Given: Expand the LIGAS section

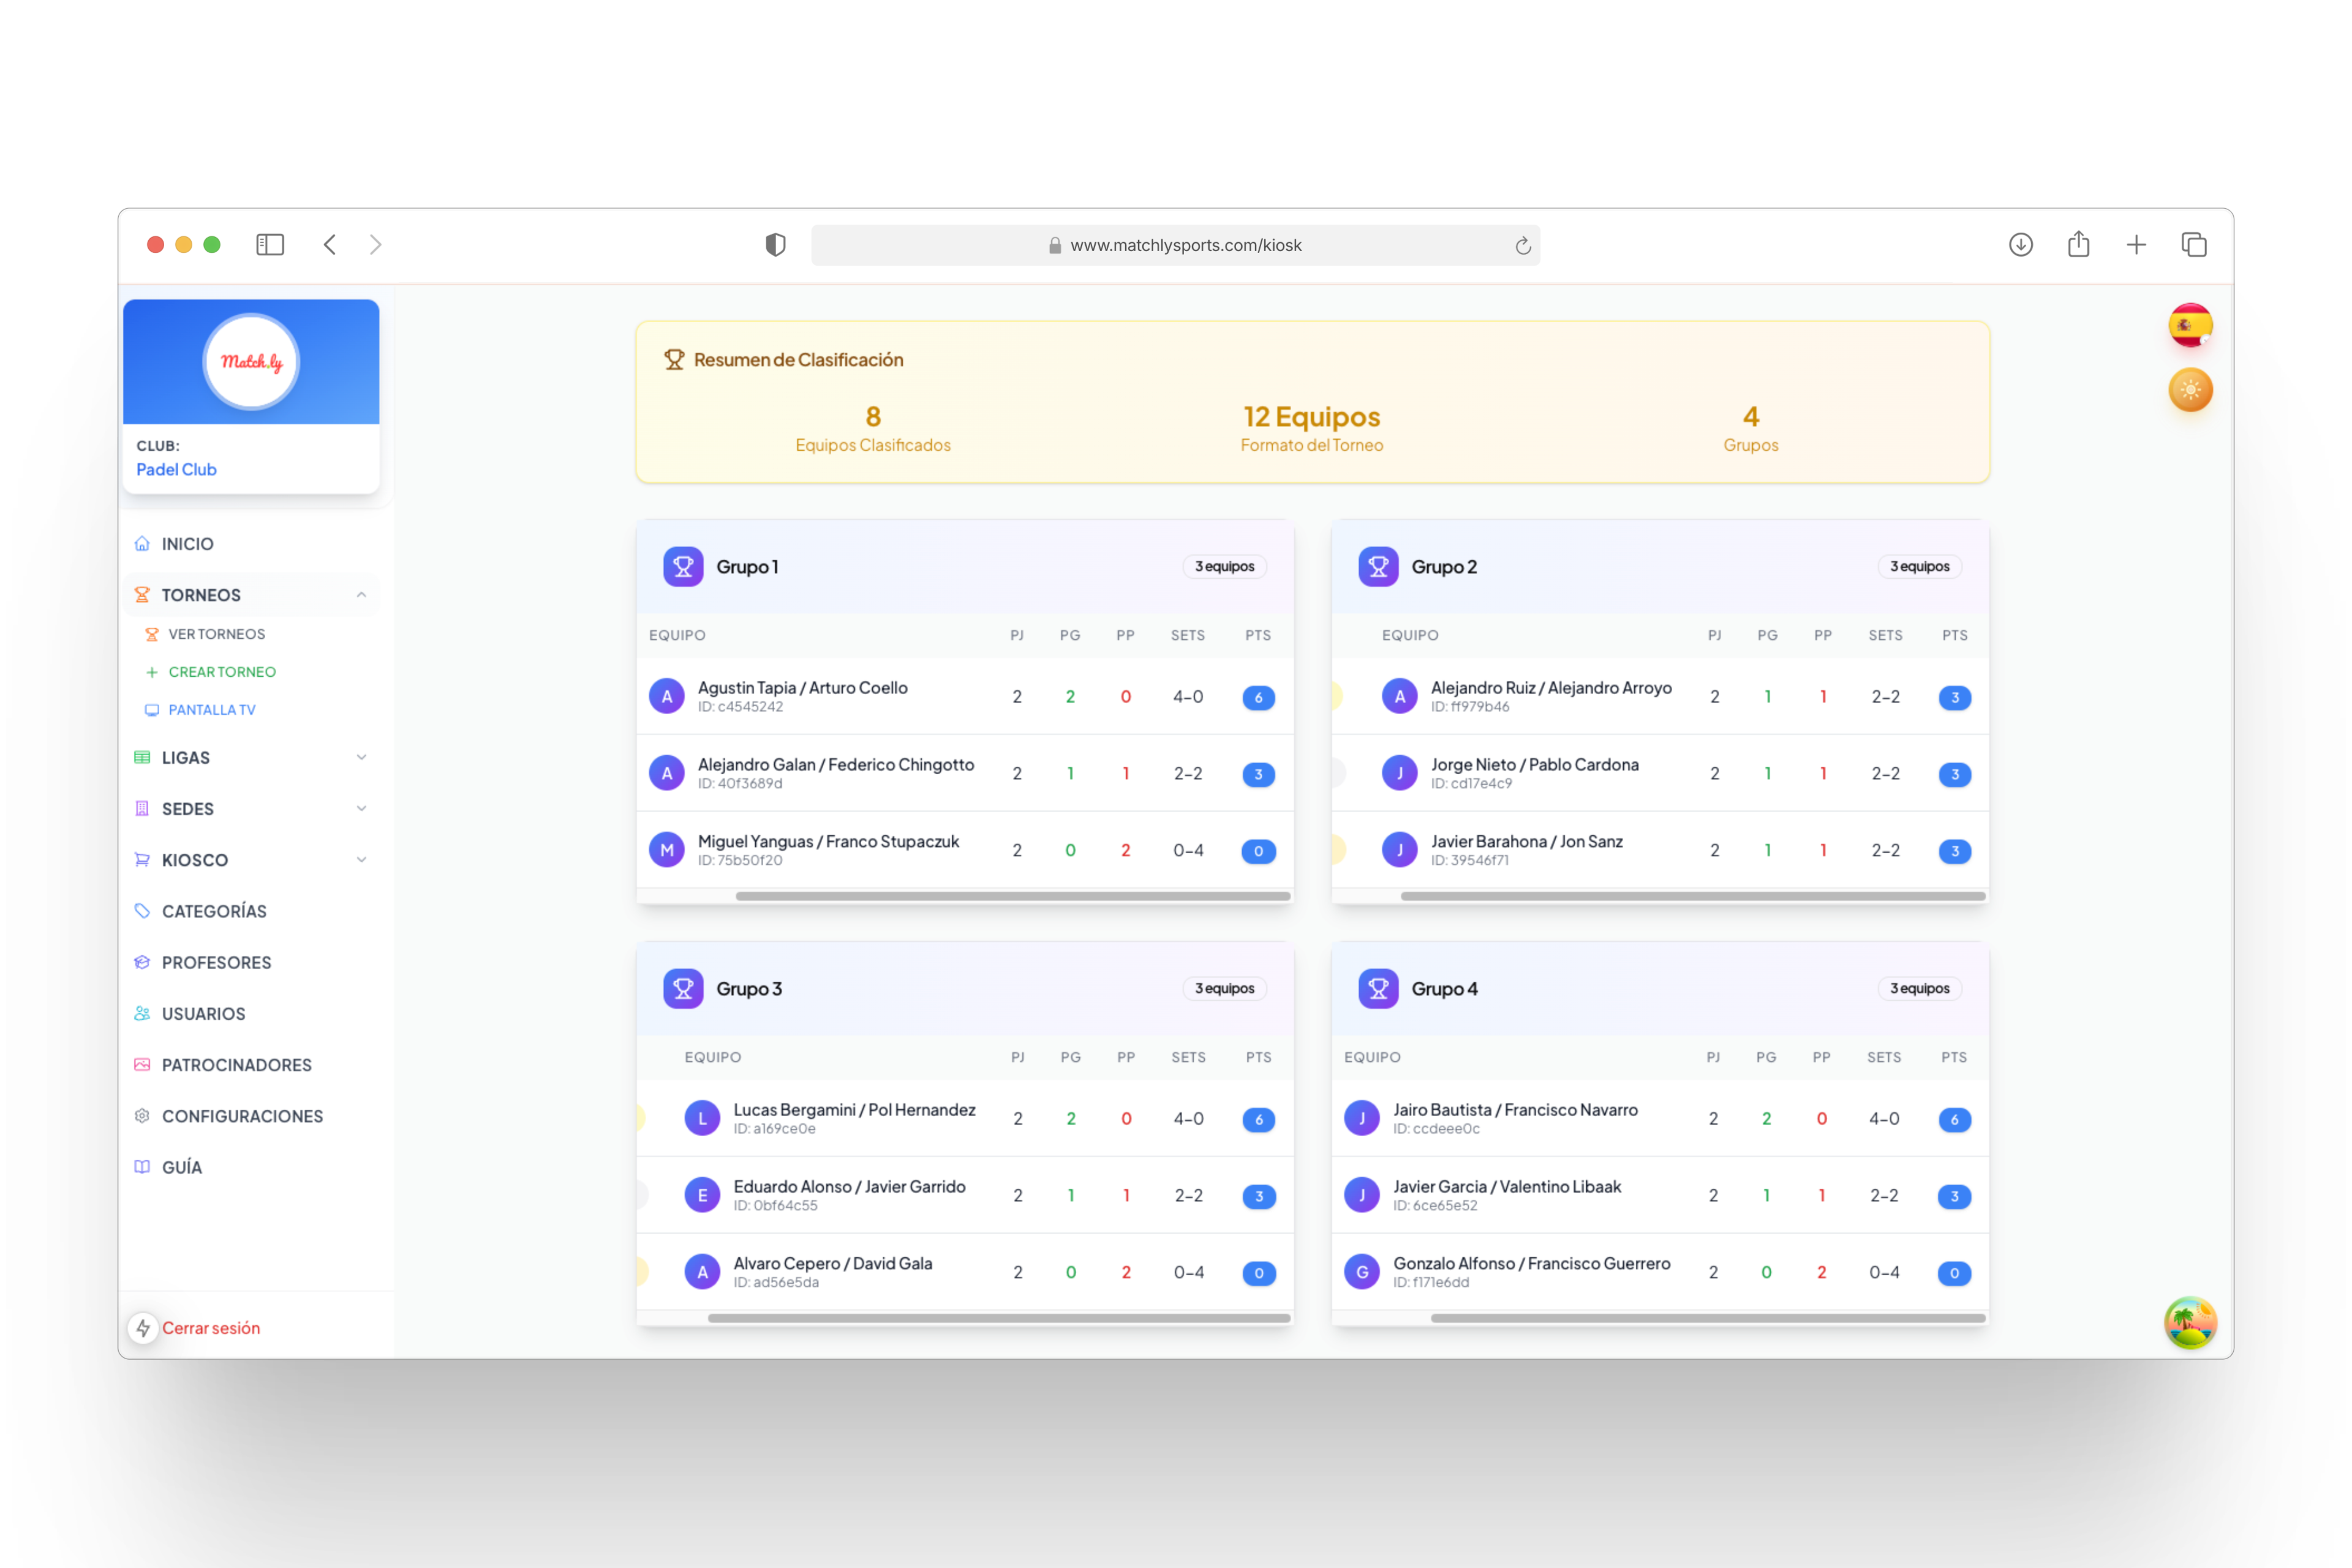Looking at the screenshot, I should pyautogui.click(x=361, y=757).
